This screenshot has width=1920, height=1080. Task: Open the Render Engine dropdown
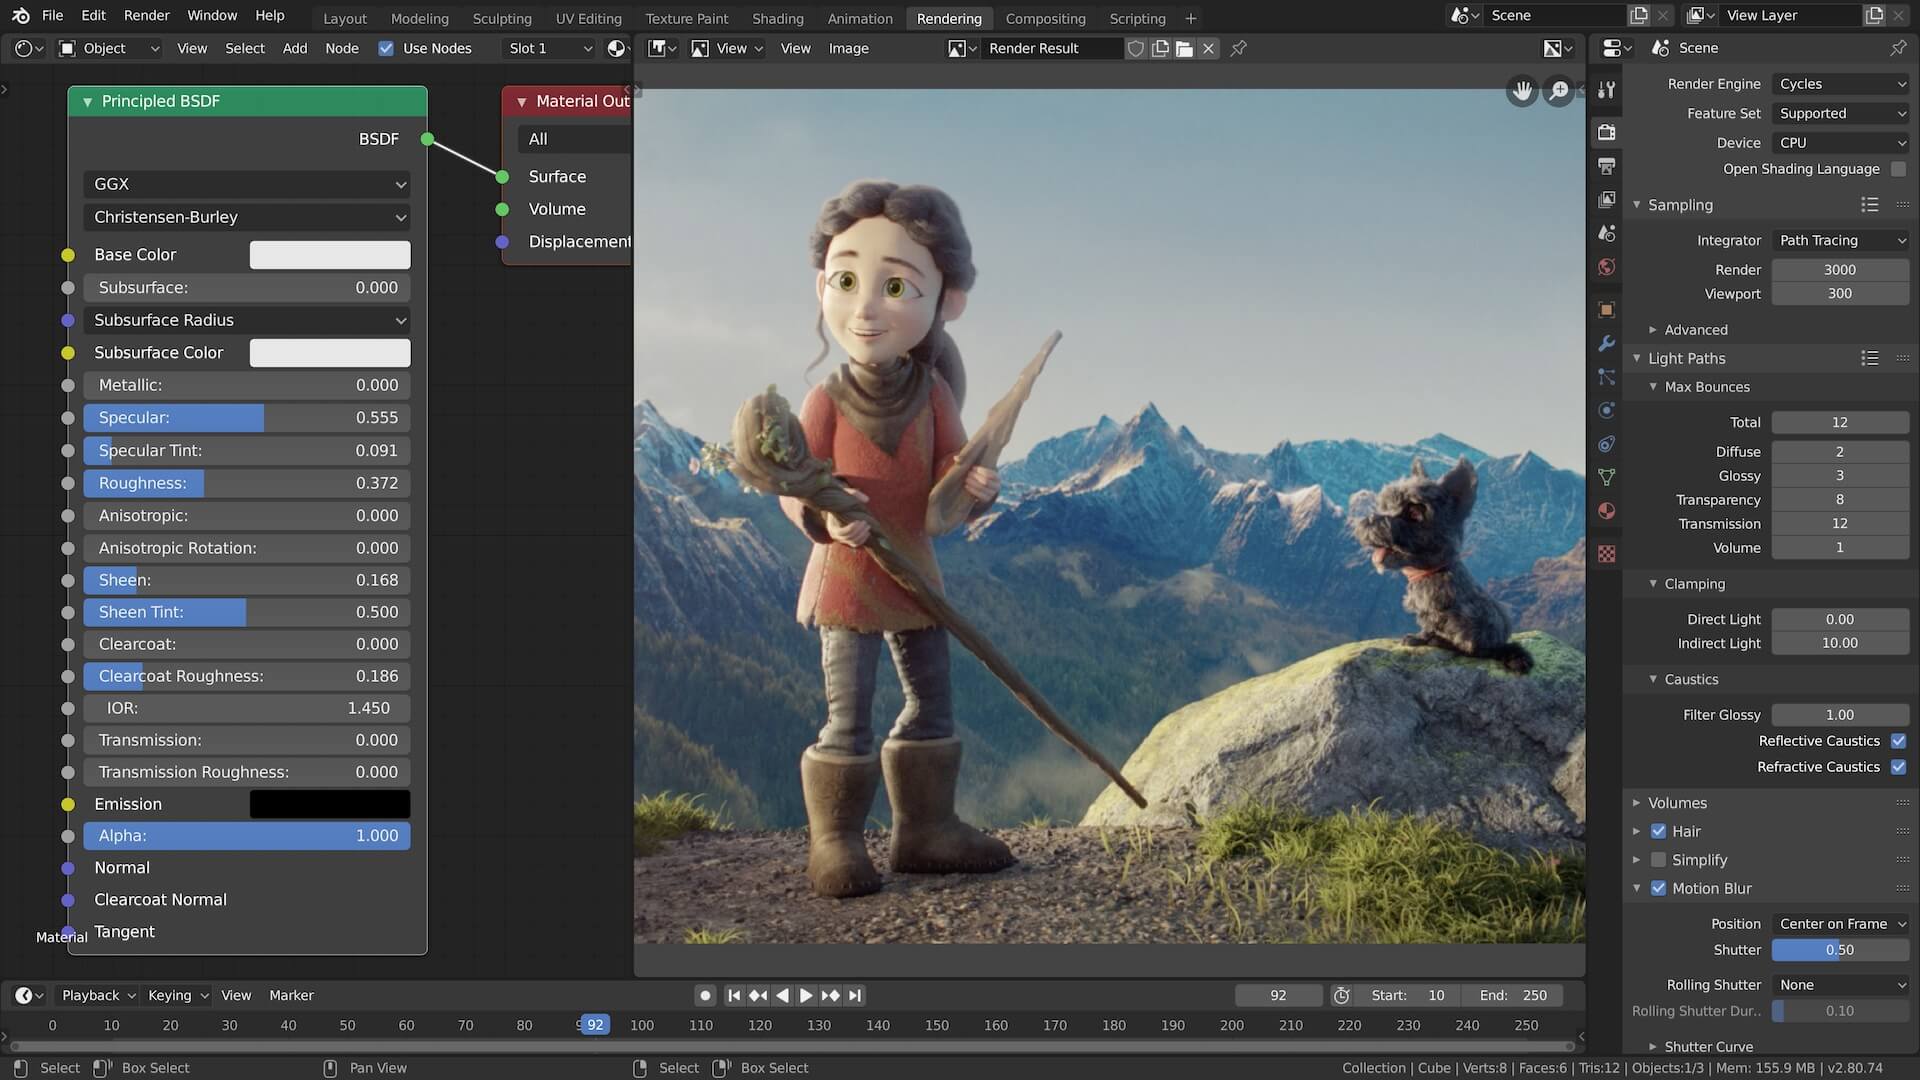click(1841, 84)
